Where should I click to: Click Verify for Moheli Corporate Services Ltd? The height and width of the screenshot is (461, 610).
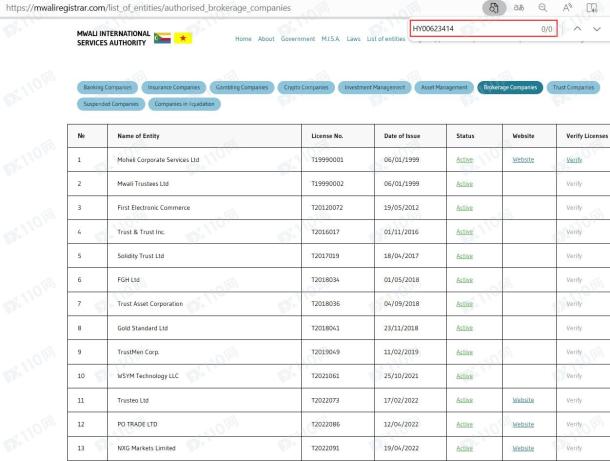(x=574, y=160)
